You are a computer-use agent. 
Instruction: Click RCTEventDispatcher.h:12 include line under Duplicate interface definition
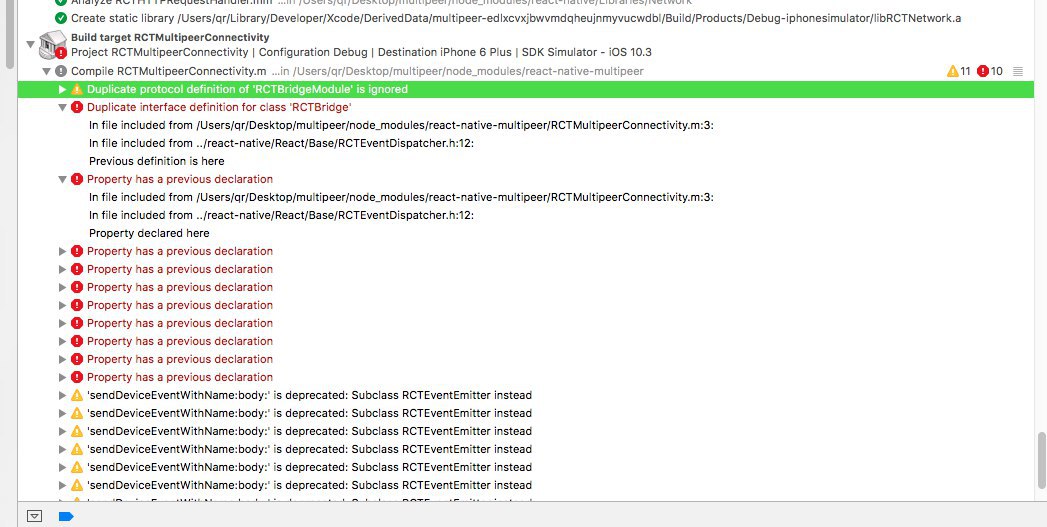point(281,143)
